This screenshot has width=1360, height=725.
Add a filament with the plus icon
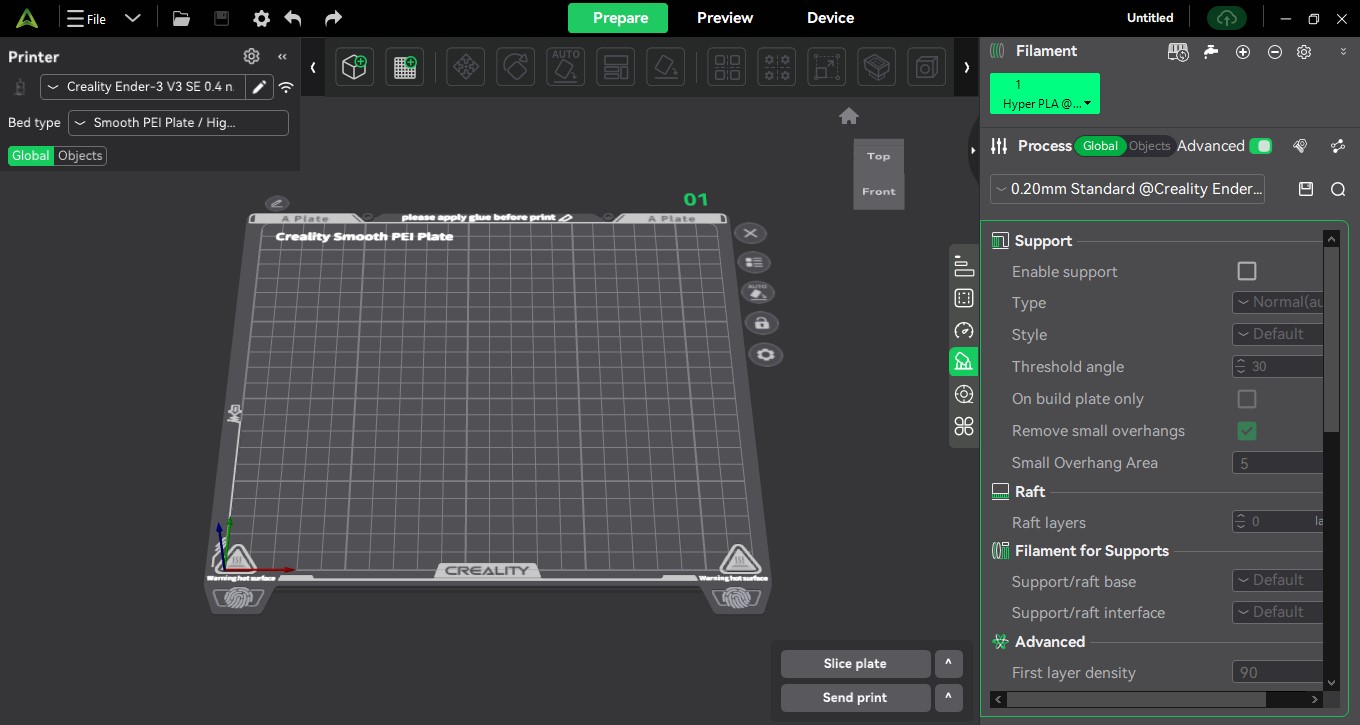[1244, 51]
